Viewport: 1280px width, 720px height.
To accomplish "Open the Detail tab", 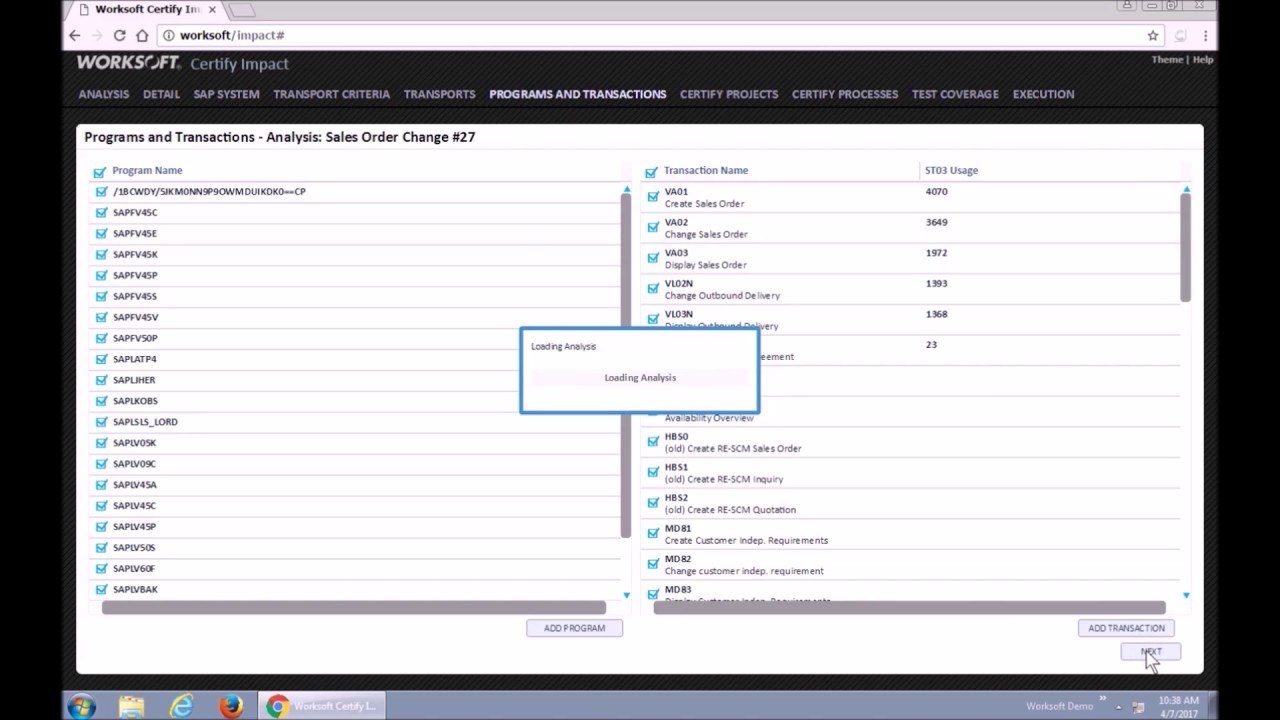I will click(x=161, y=94).
